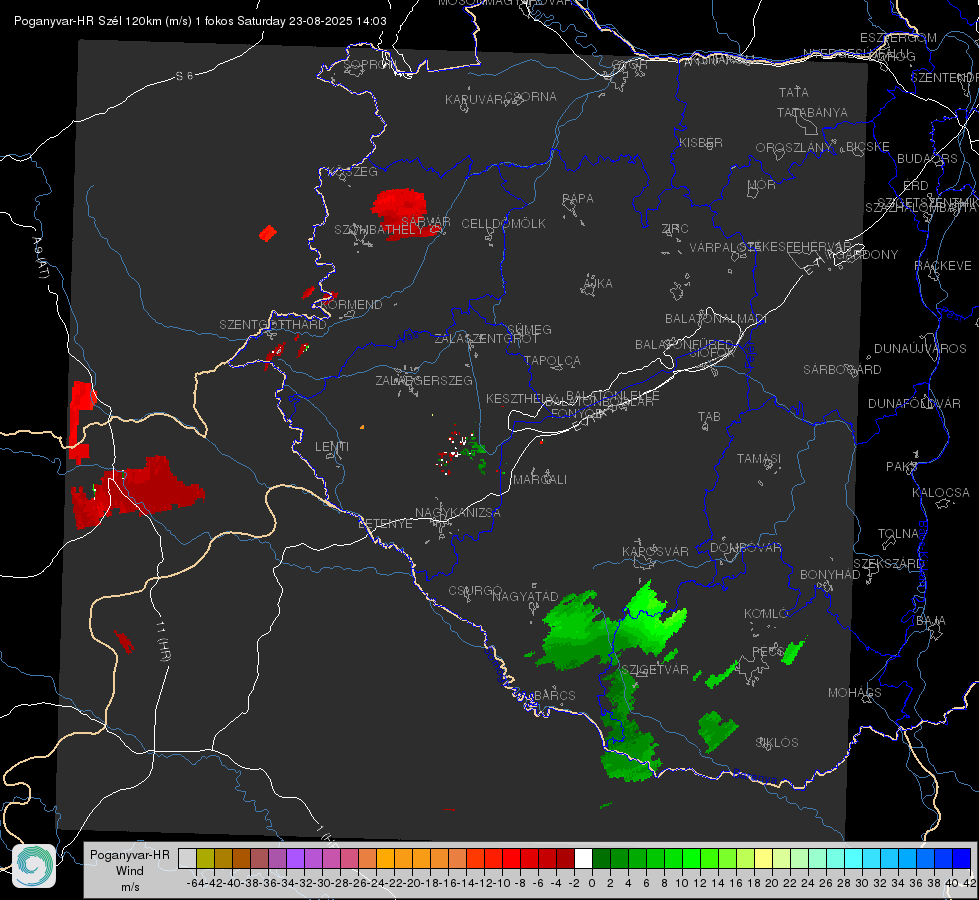
Task: Click the KAPOSVAR city label
Action: [655, 551]
